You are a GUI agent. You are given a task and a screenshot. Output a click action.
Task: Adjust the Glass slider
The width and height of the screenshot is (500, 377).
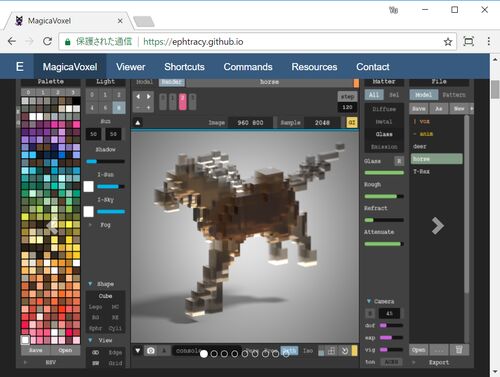[384, 173]
